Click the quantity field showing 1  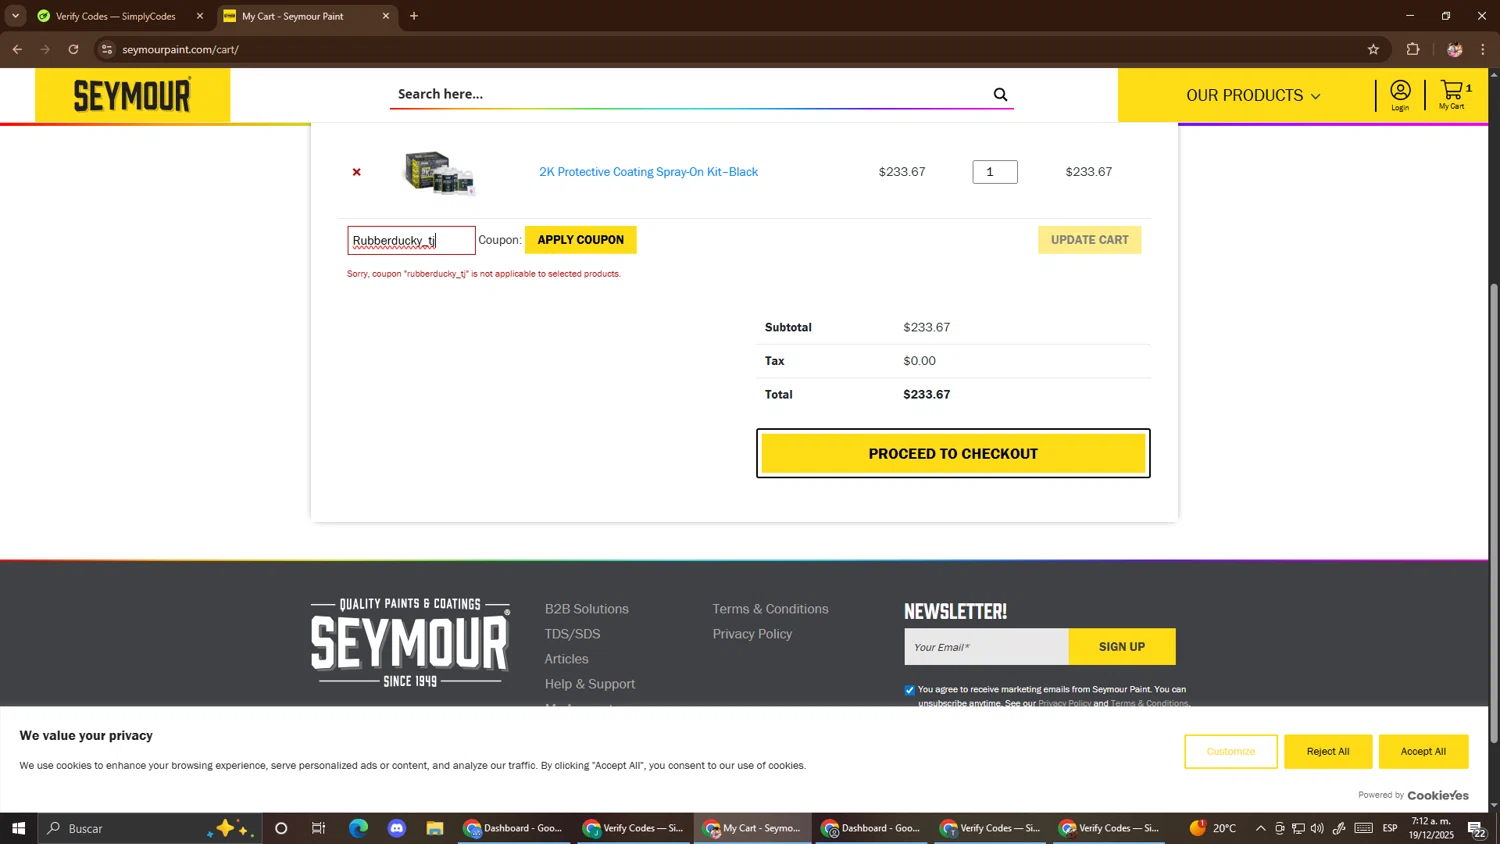tap(995, 172)
